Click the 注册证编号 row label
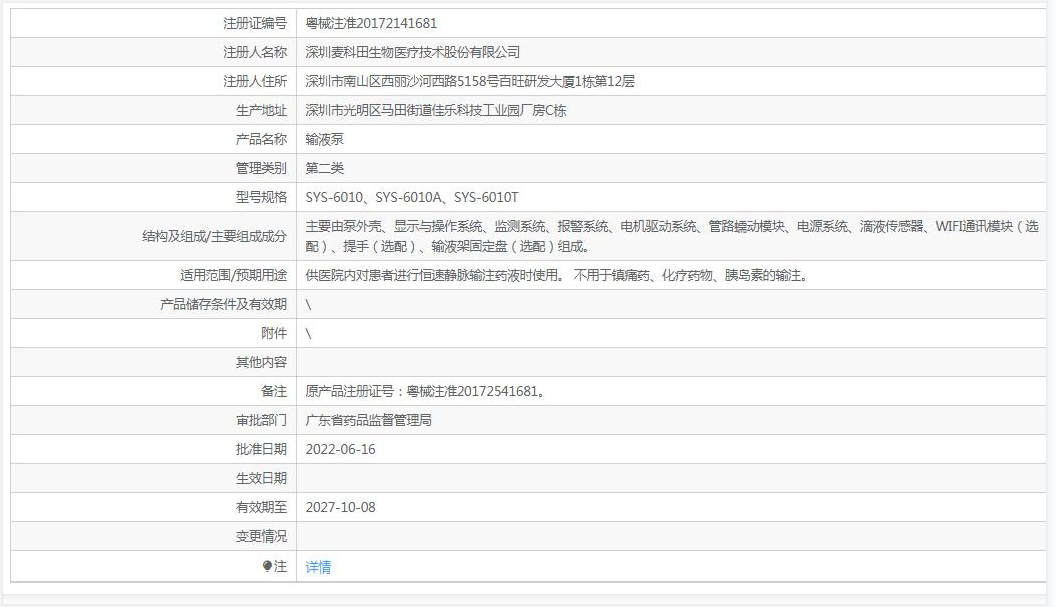This screenshot has height=607, width=1056. pyautogui.click(x=254, y=23)
